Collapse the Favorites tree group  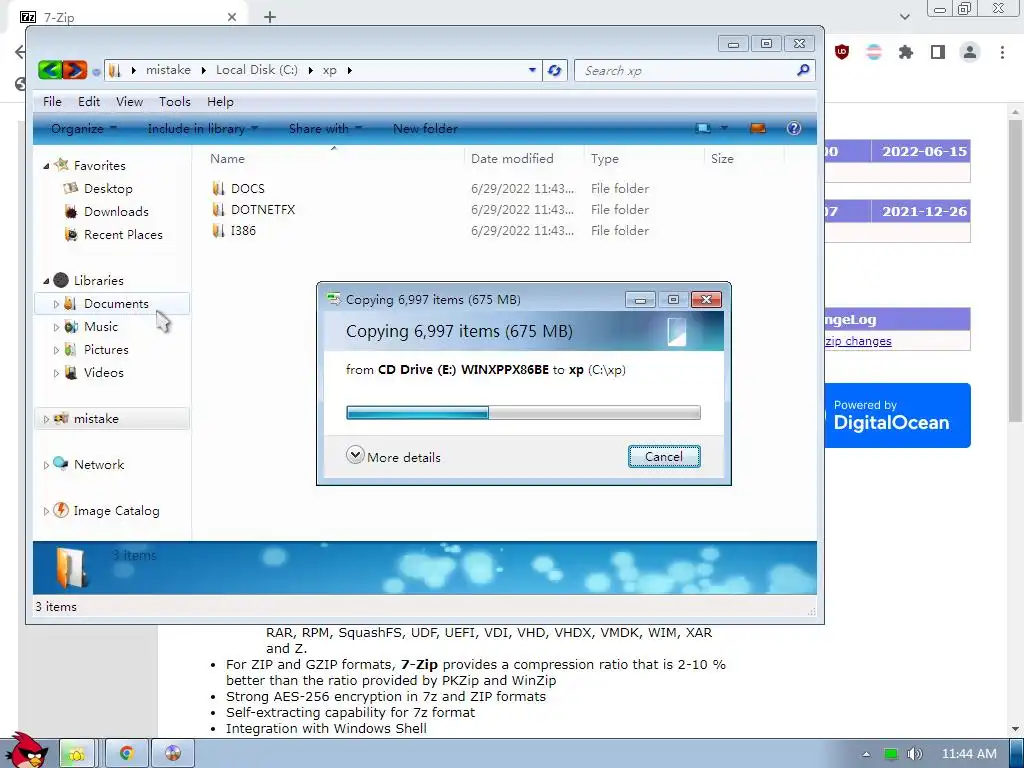coord(46,166)
